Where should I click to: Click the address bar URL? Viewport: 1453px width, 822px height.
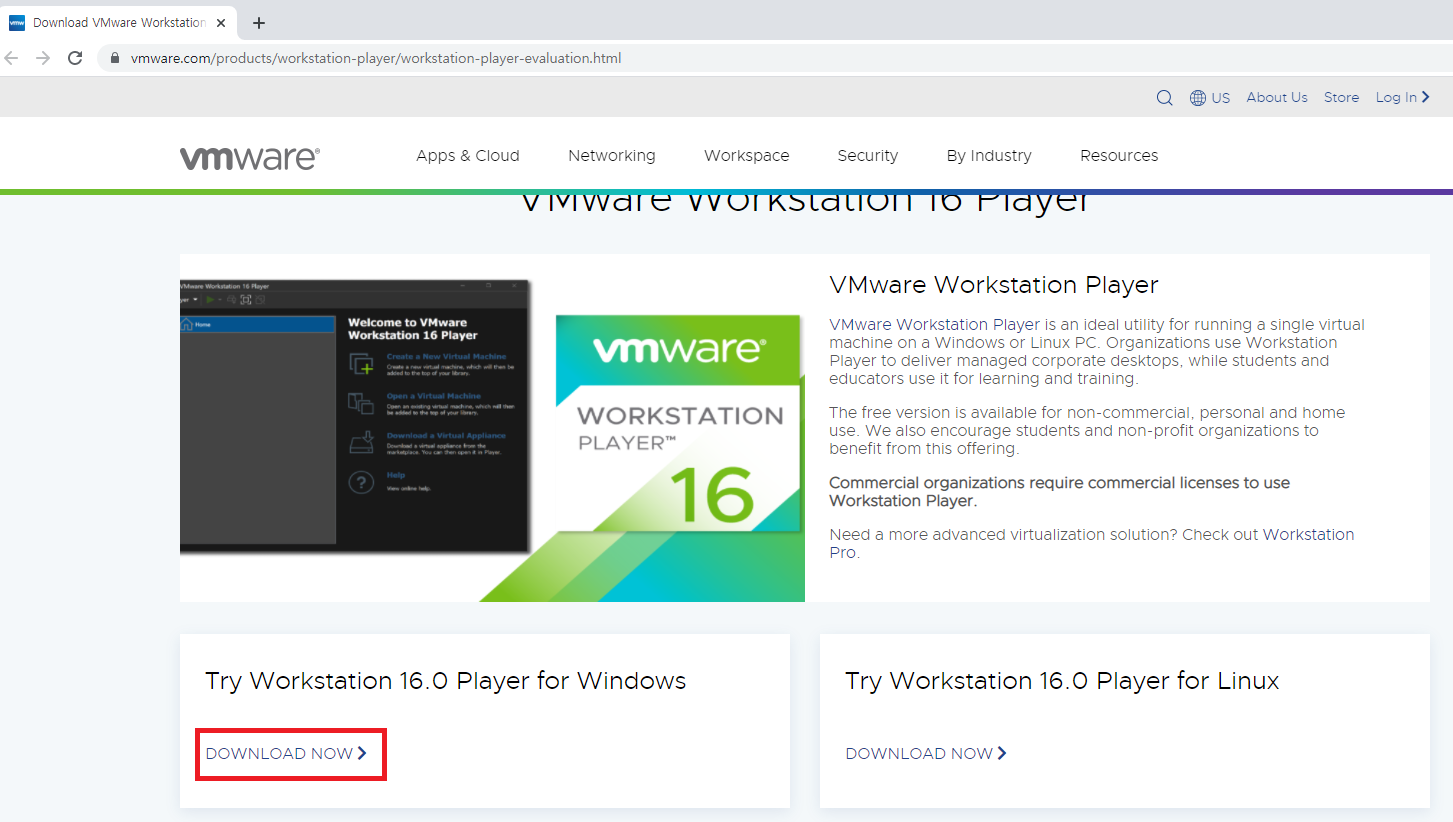pos(376,58)
